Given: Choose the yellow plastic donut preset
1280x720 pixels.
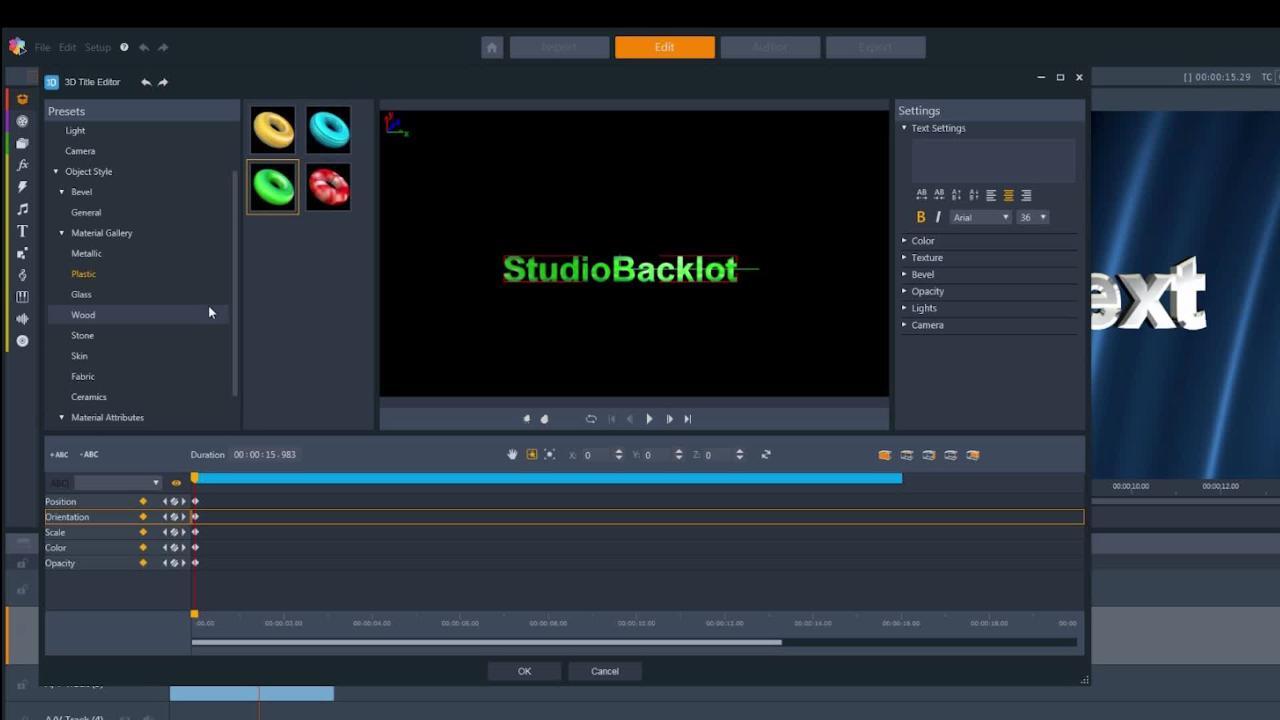Looking at the screenshot, I should (273, 130).
